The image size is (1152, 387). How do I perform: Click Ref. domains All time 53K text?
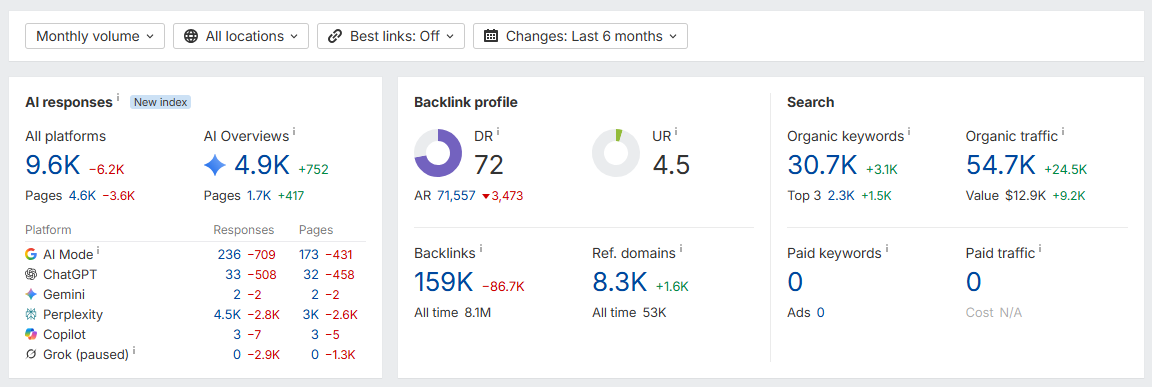click(629, 313)
